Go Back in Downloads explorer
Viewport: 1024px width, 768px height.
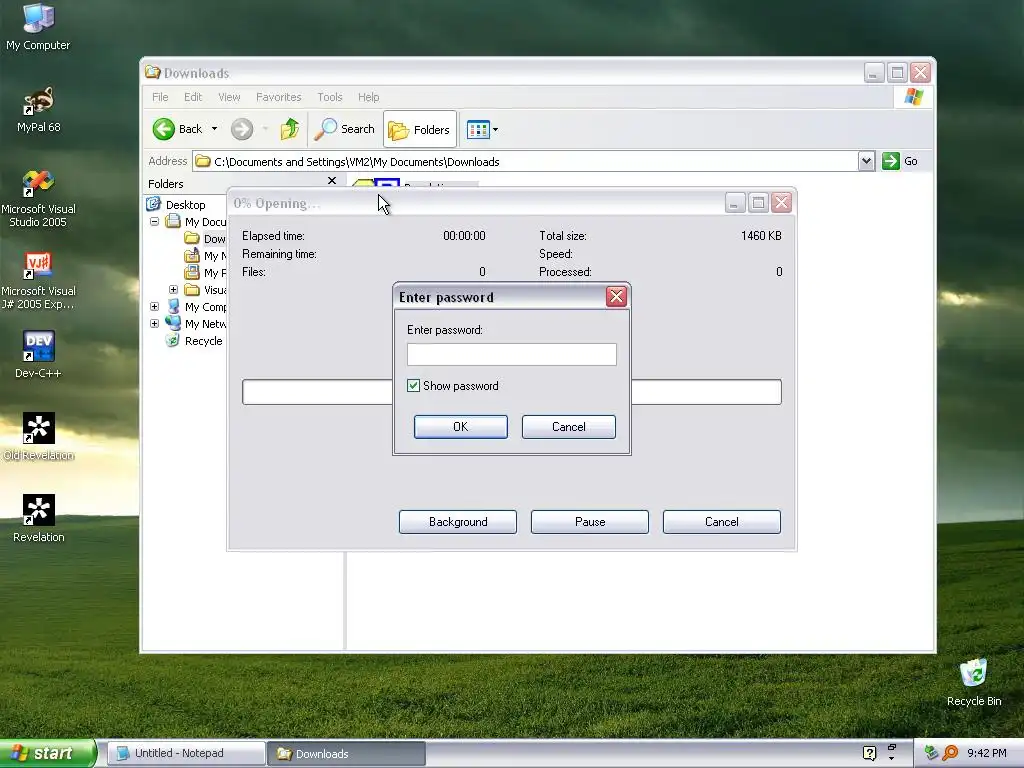point(178,129)
